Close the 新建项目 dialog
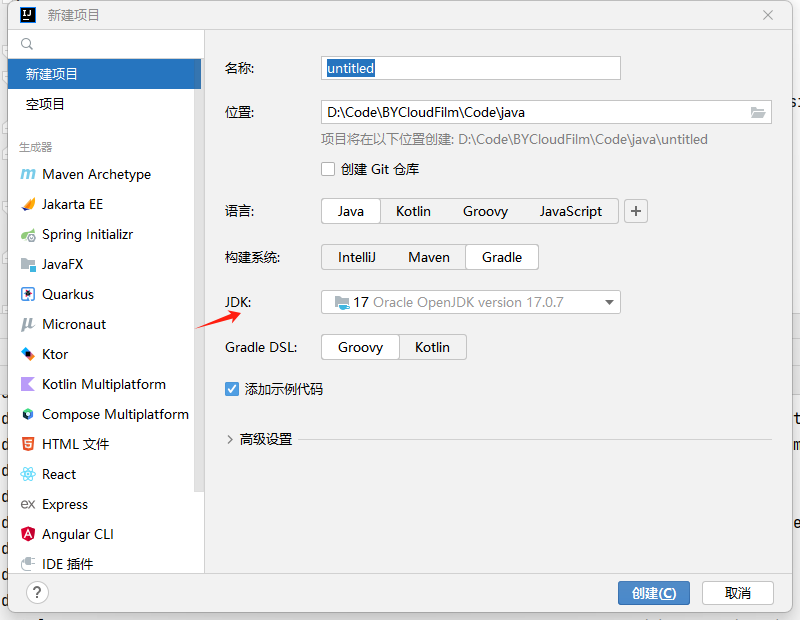800x620 pixels. [x=768, y=15]
